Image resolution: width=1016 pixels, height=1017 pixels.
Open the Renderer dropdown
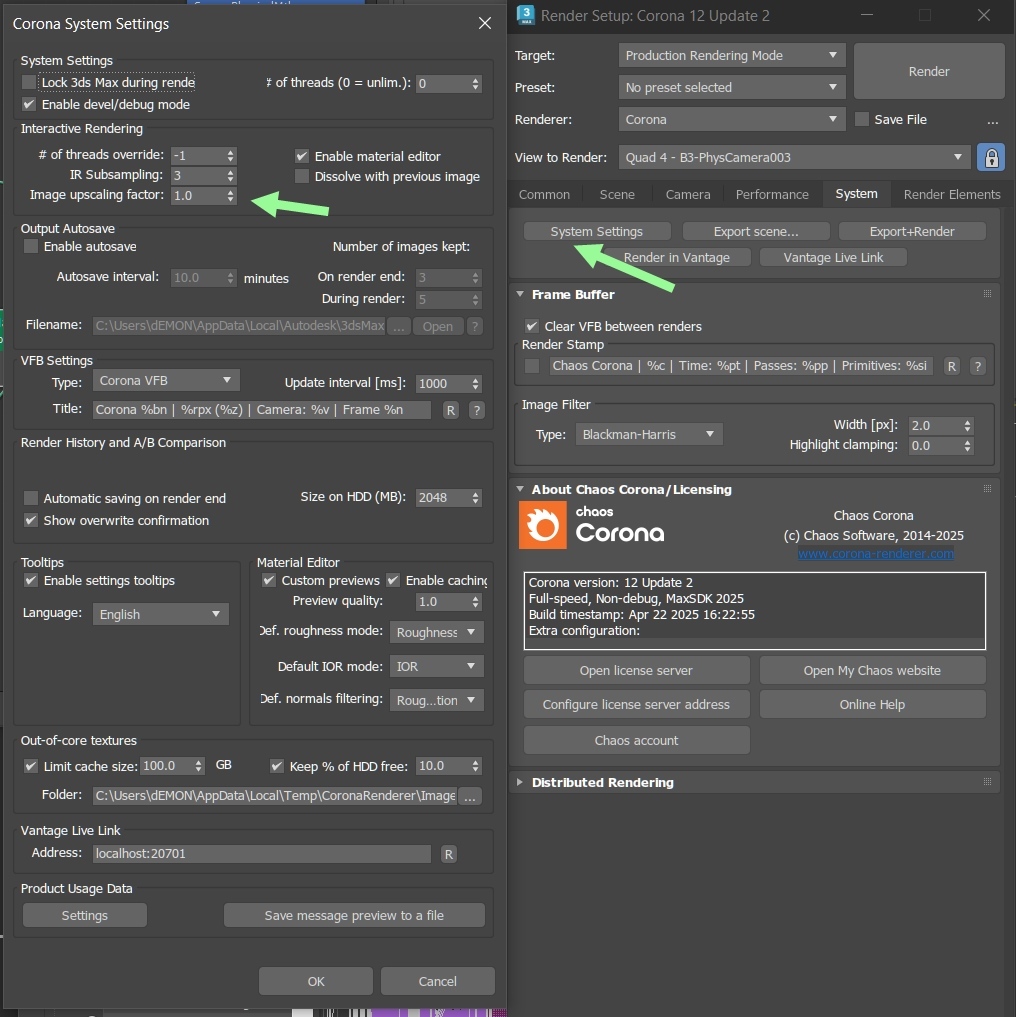(x=731, y=119)
